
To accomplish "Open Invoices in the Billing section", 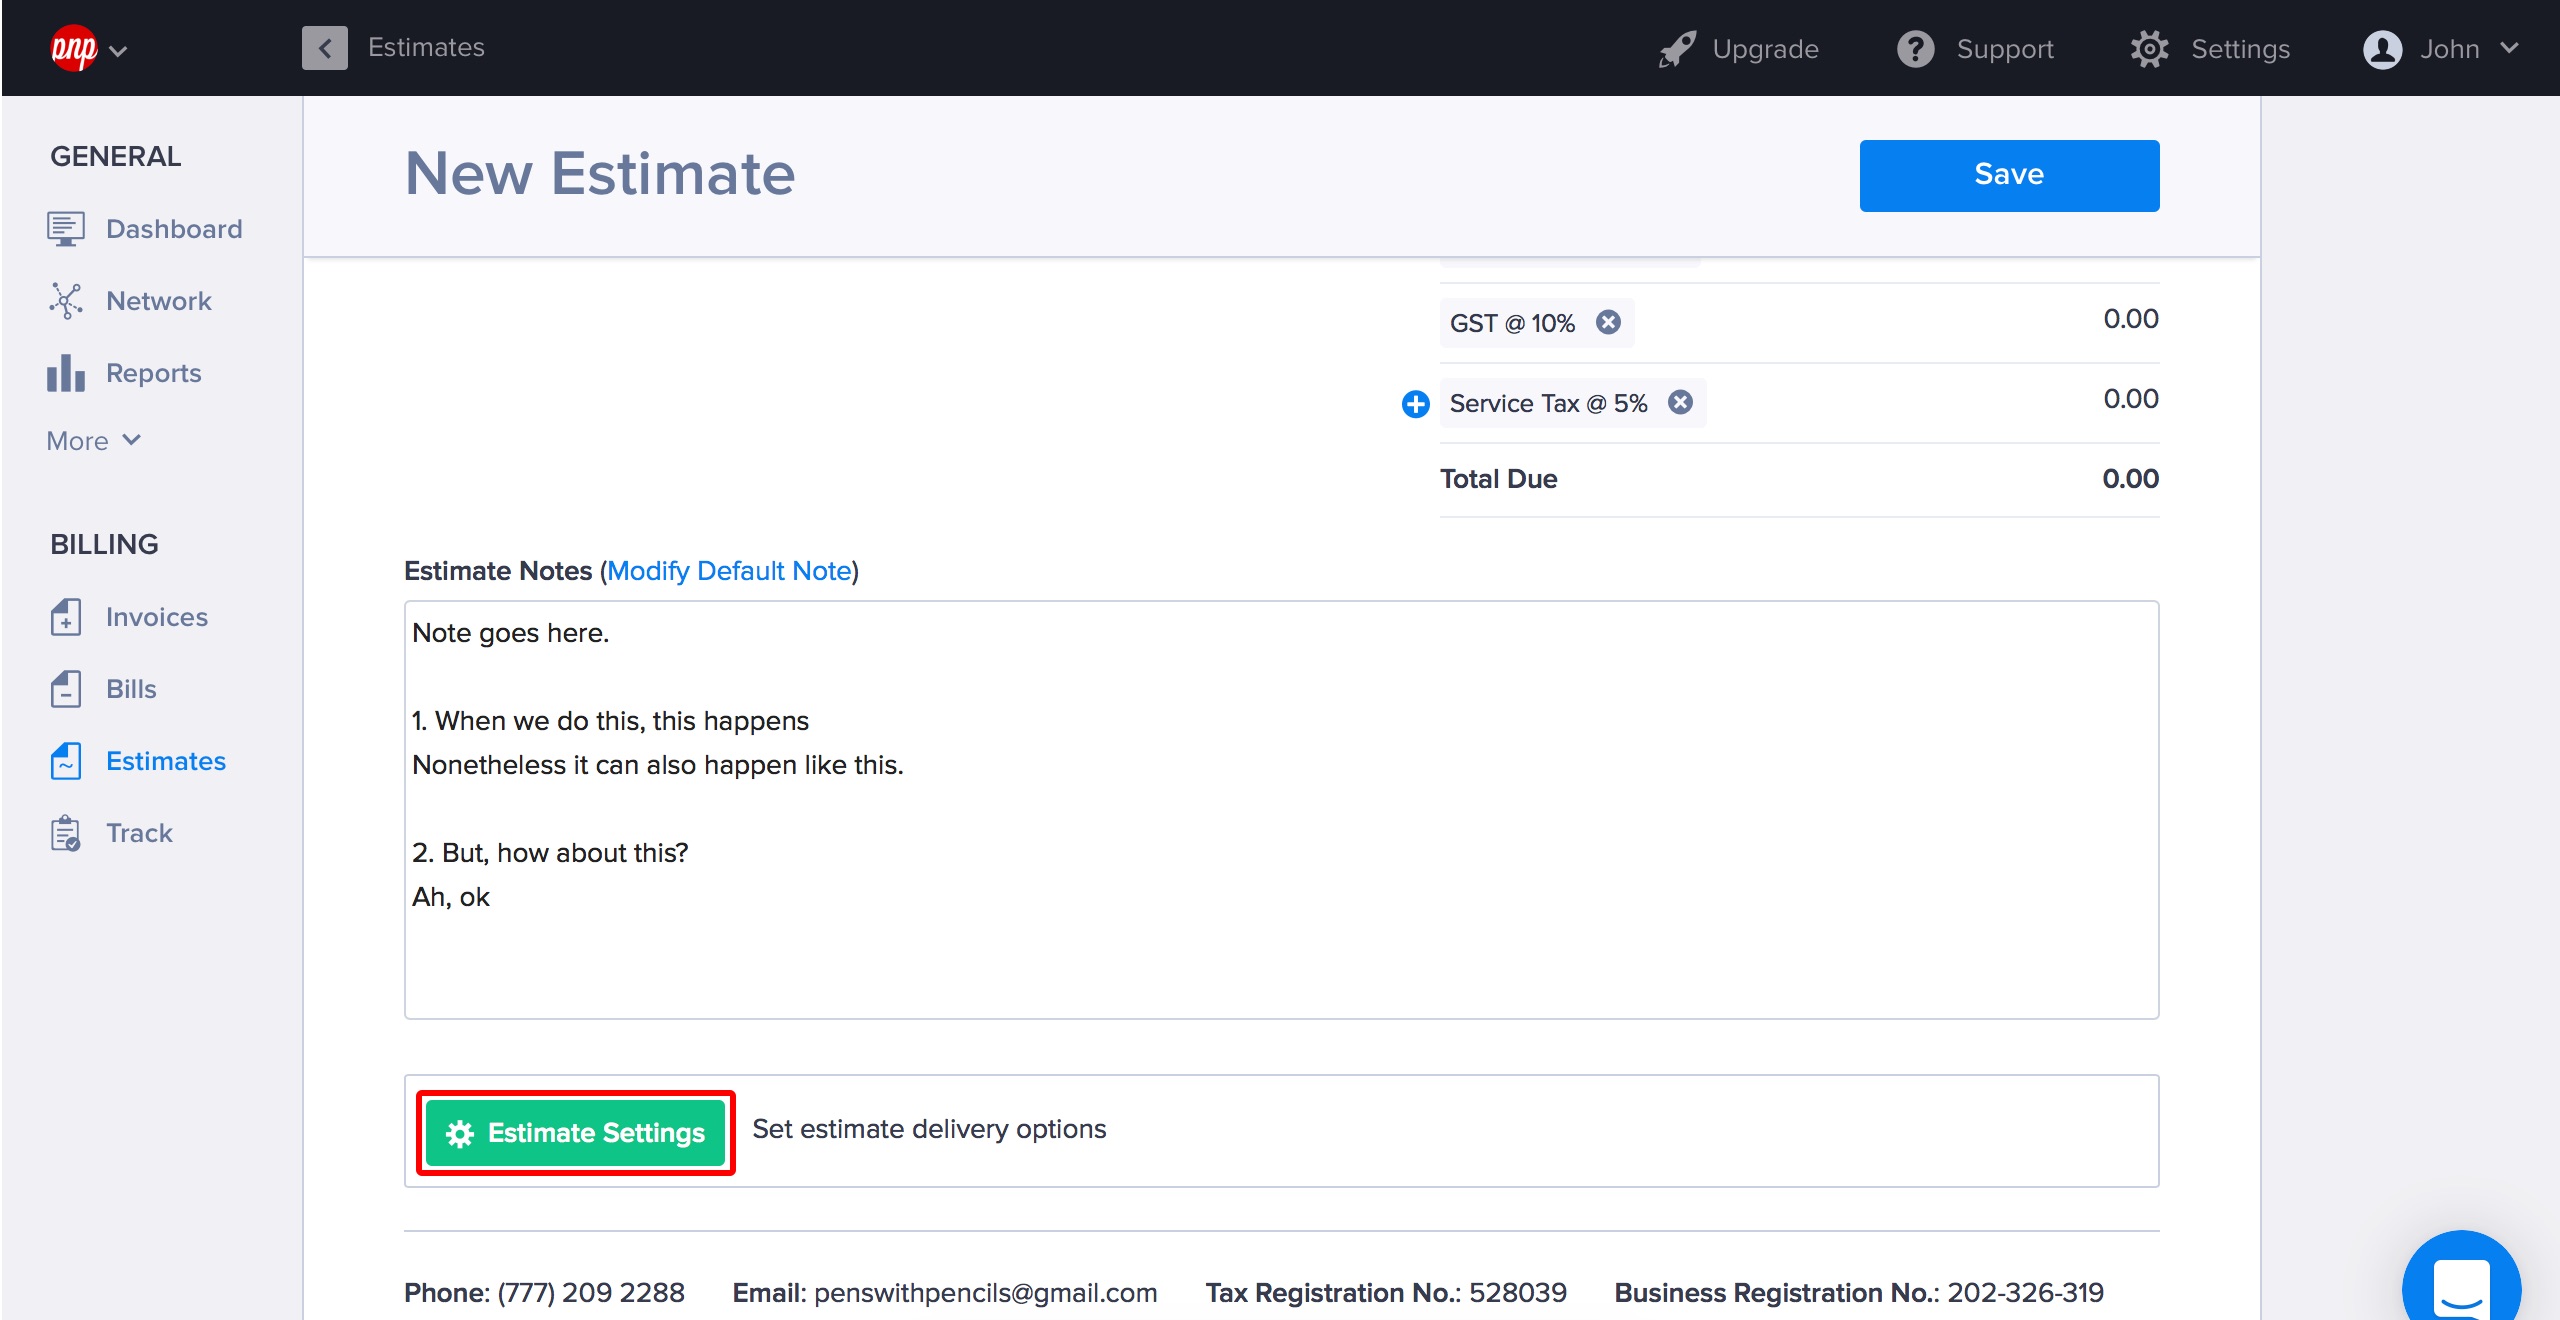I will coord(156,617).
